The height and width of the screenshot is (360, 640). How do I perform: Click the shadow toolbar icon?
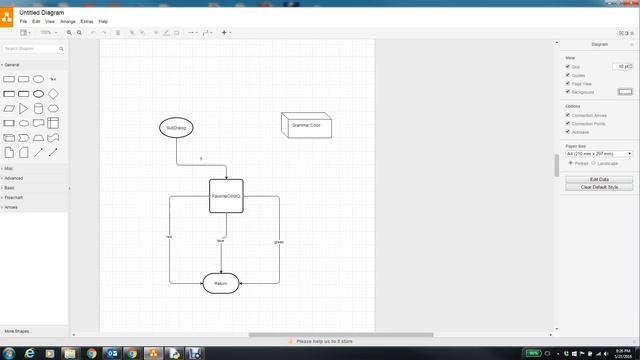coord(177,33)
